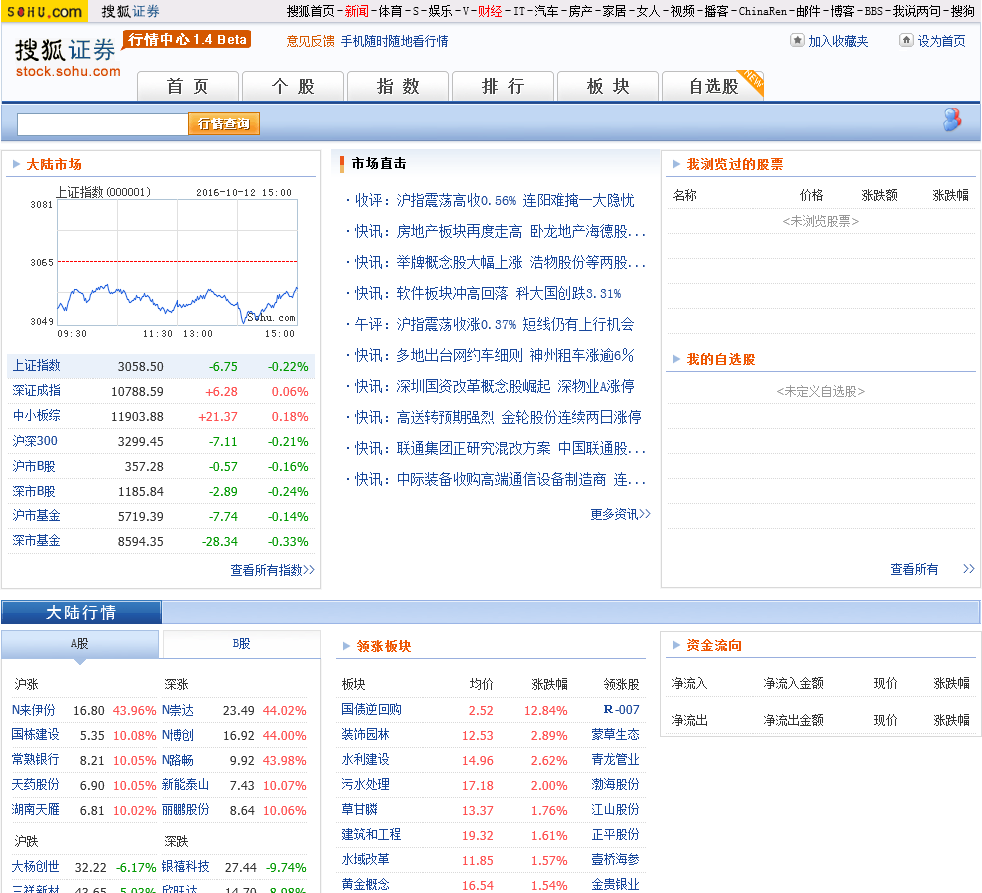Open the 房地产板块再度走高 news headline
Image resolution: width=982 pixels, height=893 pixels.
500,232
